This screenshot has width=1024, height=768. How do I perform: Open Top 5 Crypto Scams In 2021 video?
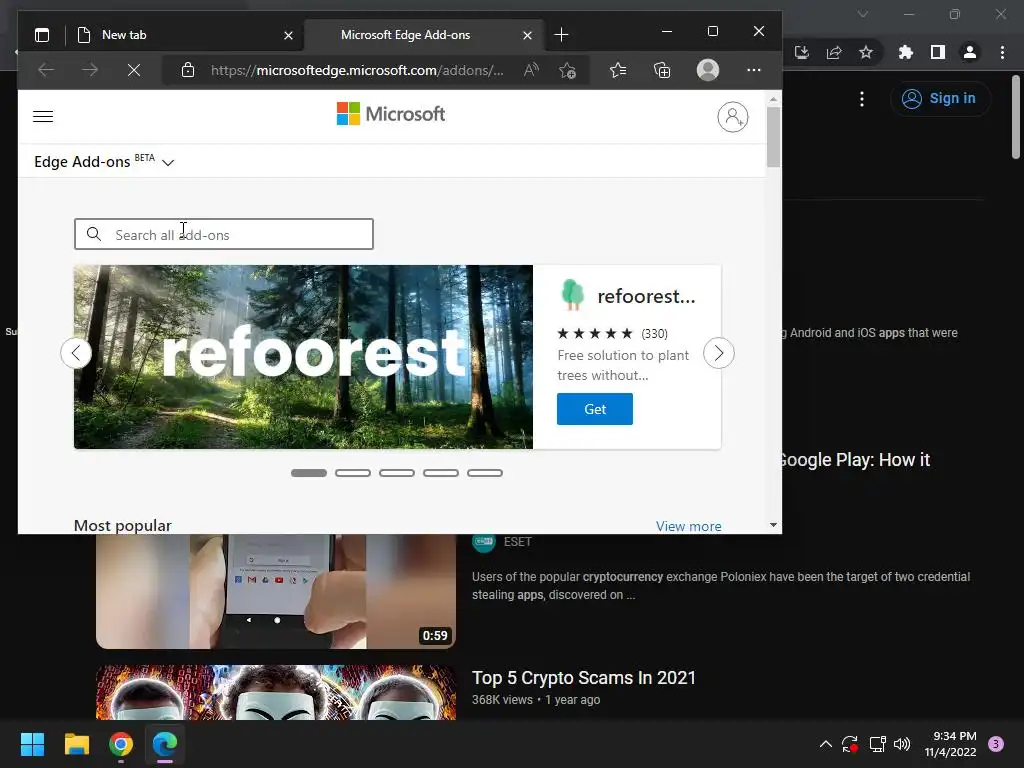coord(584,678)
